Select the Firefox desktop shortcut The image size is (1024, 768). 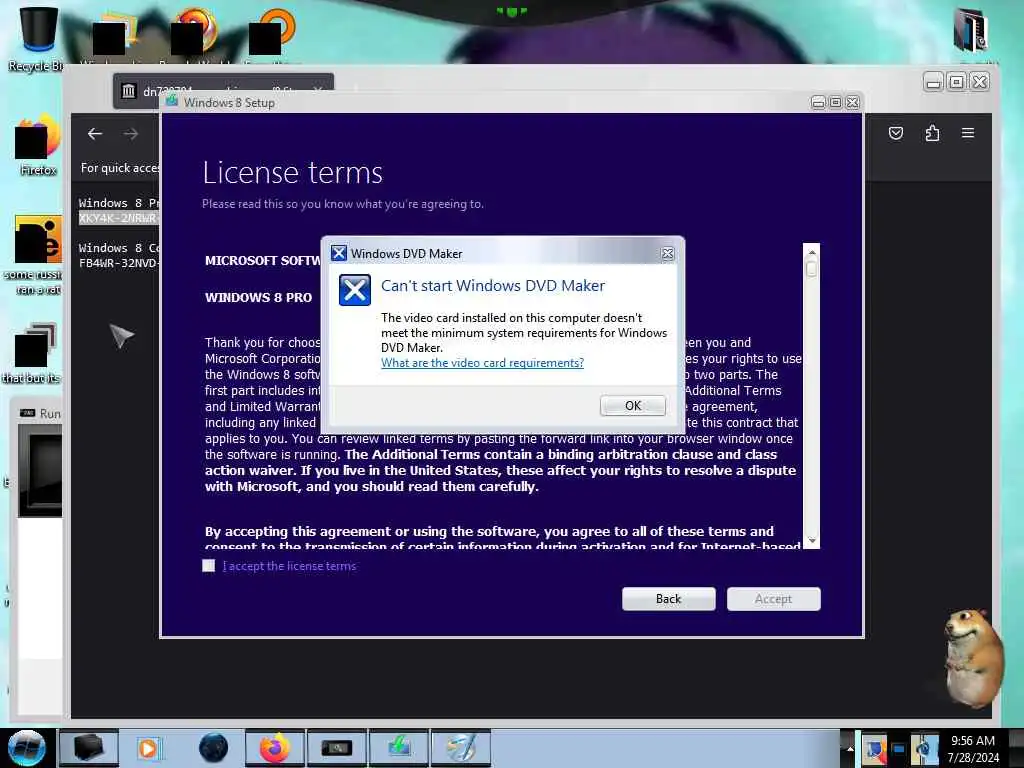tap(37, 145)
